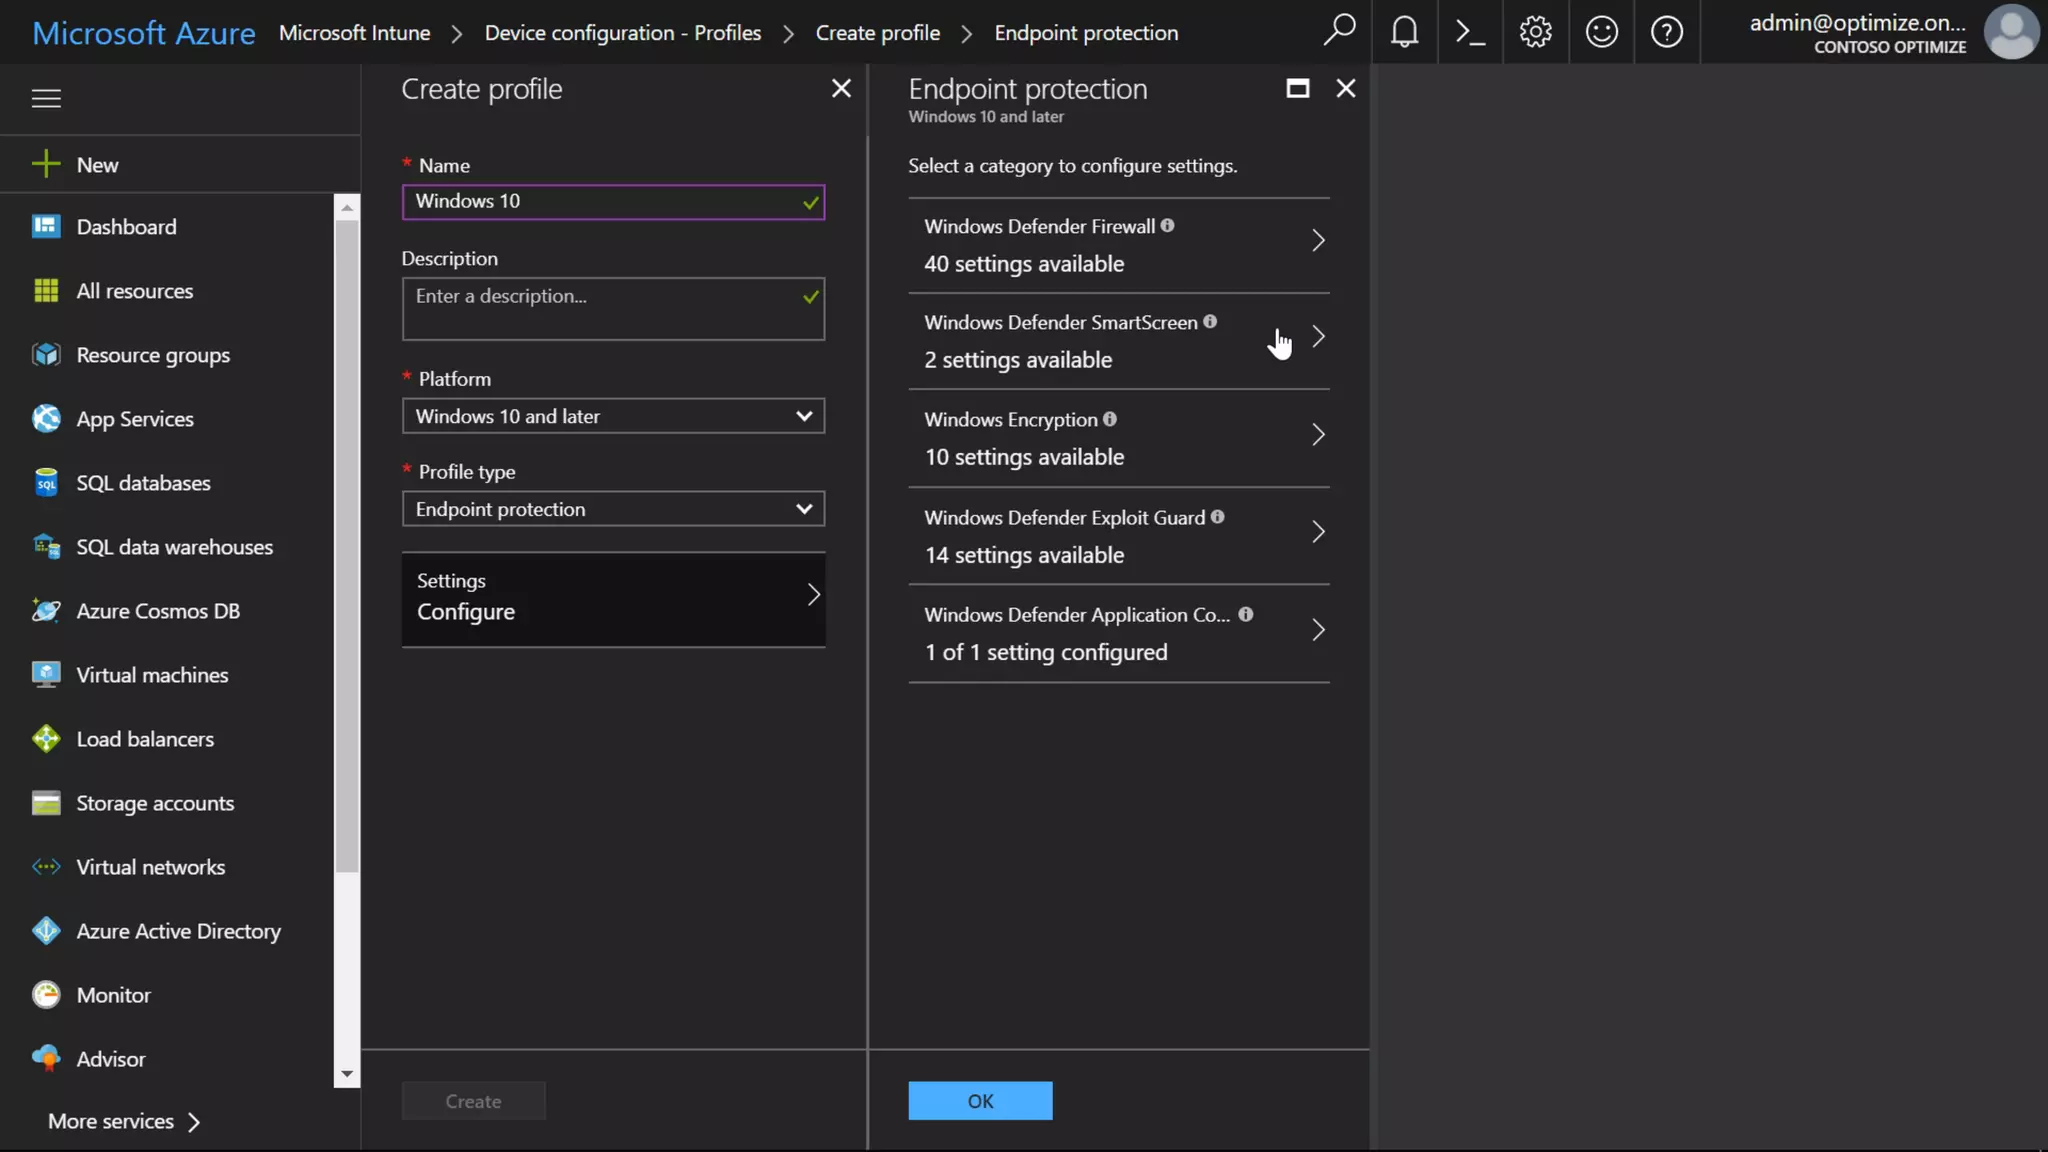
Task: Click the All resources grid icon
Action: pyautogui.click(x=46, y=290)
